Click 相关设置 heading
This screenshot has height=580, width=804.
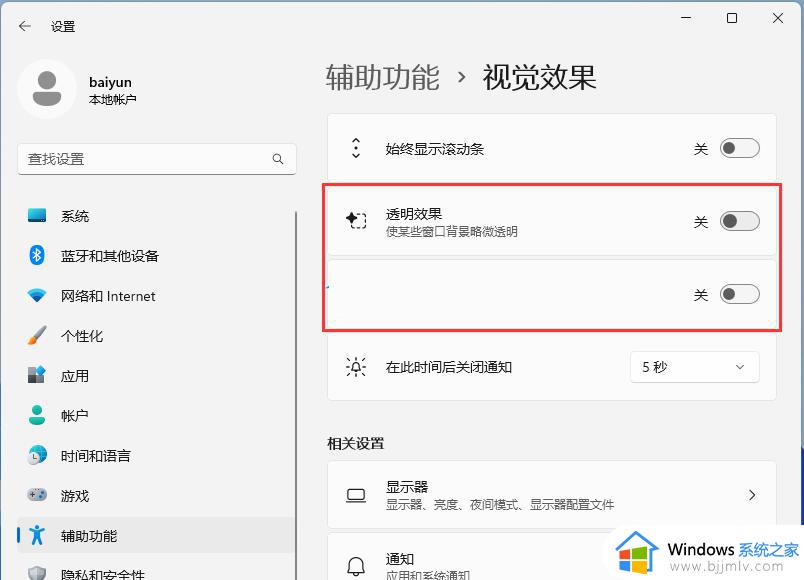pos(355,443)
